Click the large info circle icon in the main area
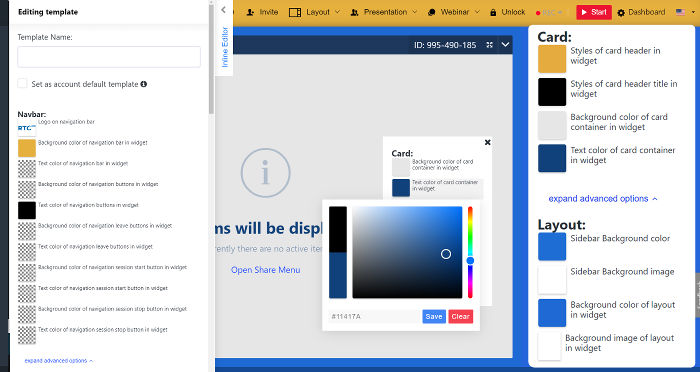Viewport: 700px width, 372px height. (266, 173)
